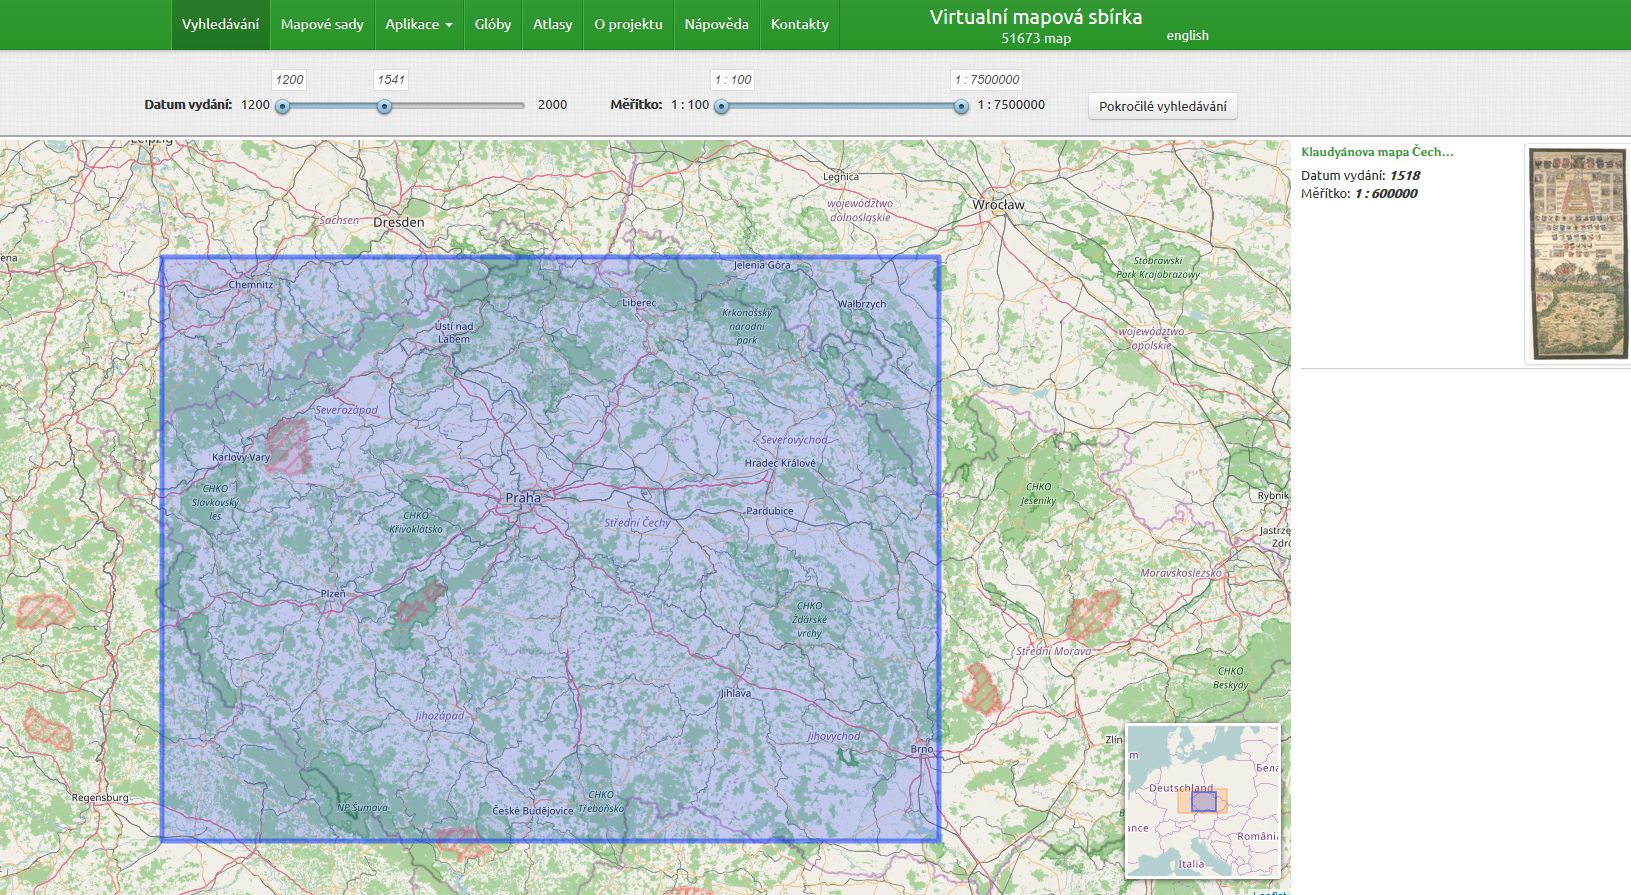1631x895 pixels.
Task: Click the blue extent rectangle in the minimap
Action: pyautogui.click(x=1204, y=801)
